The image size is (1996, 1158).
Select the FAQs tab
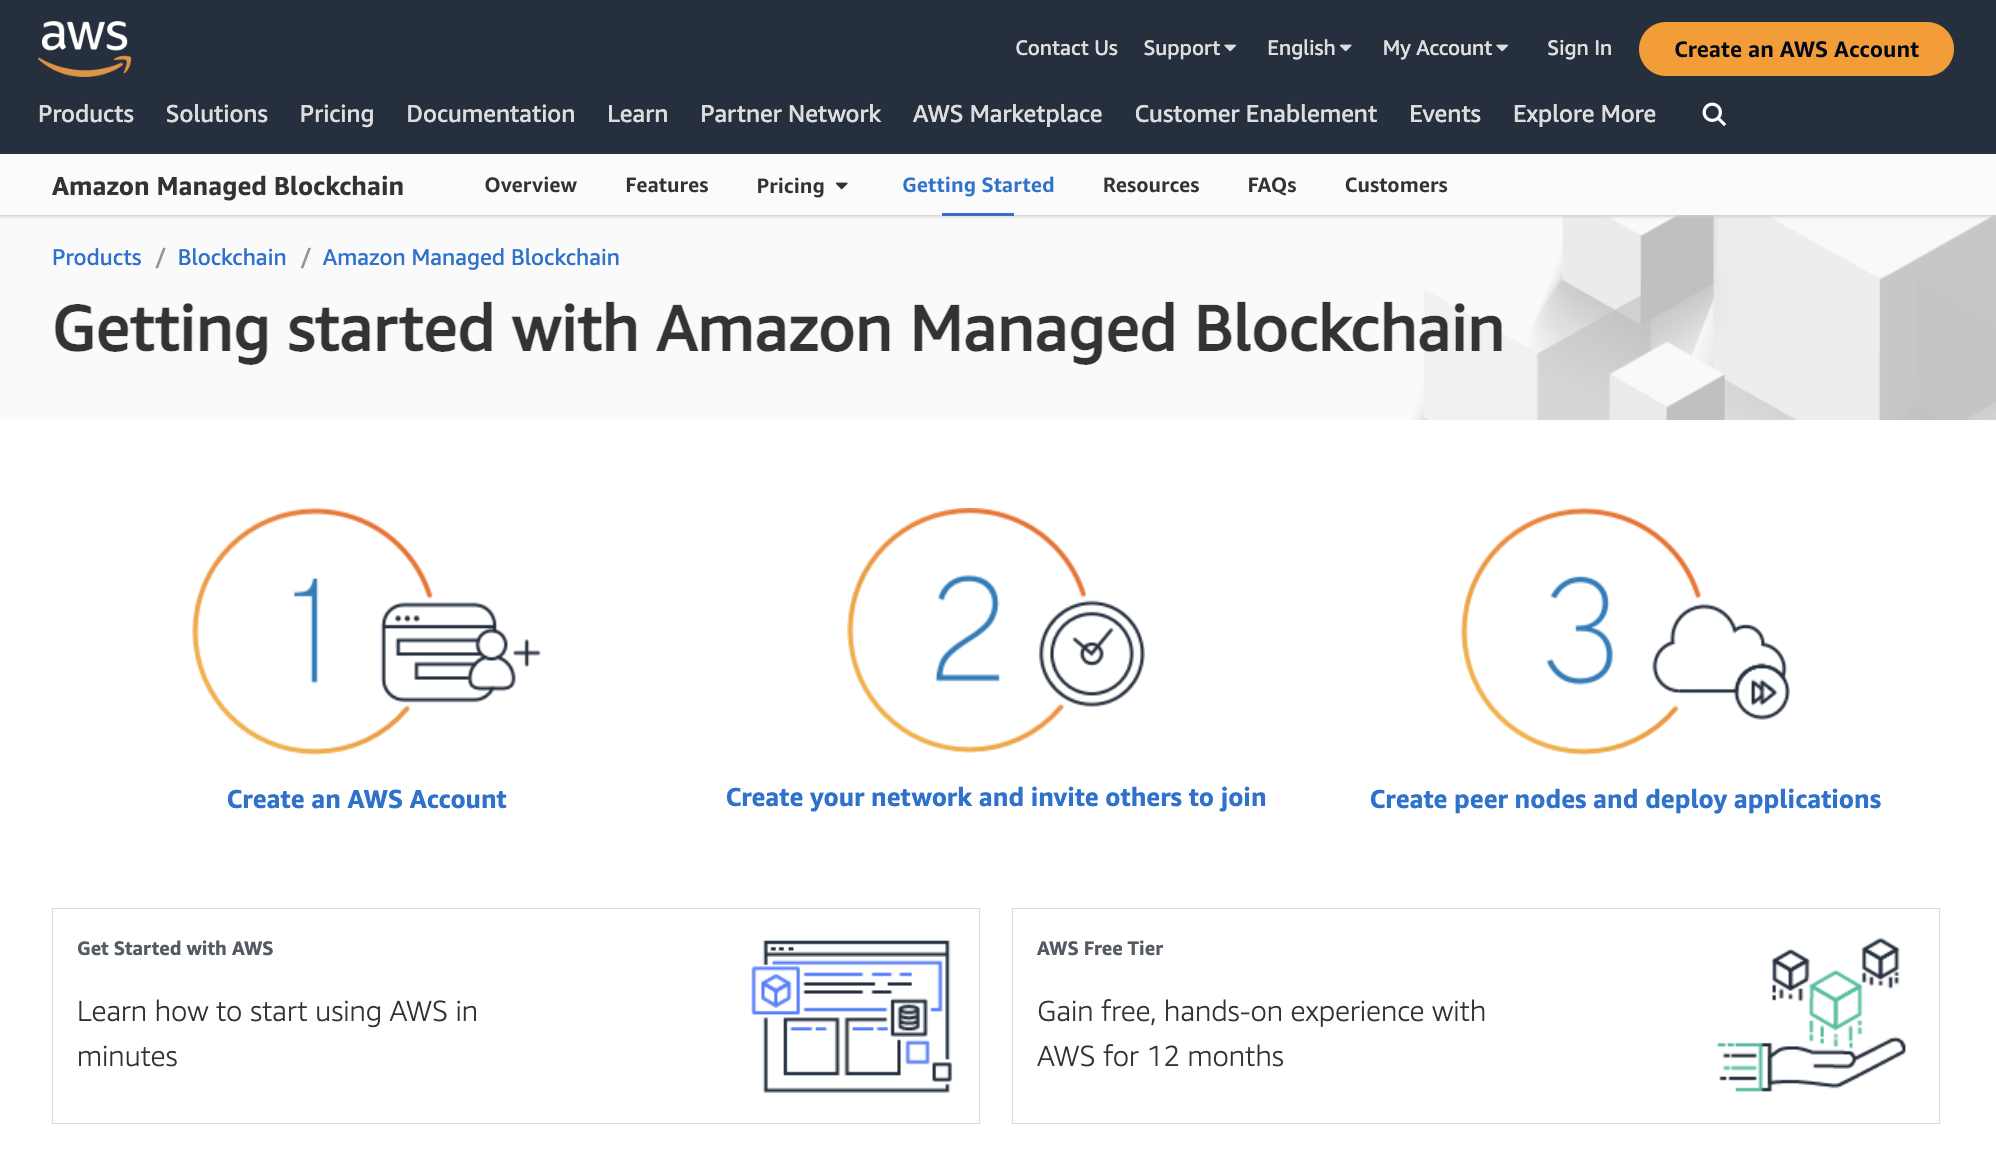tap(1271, 185)
